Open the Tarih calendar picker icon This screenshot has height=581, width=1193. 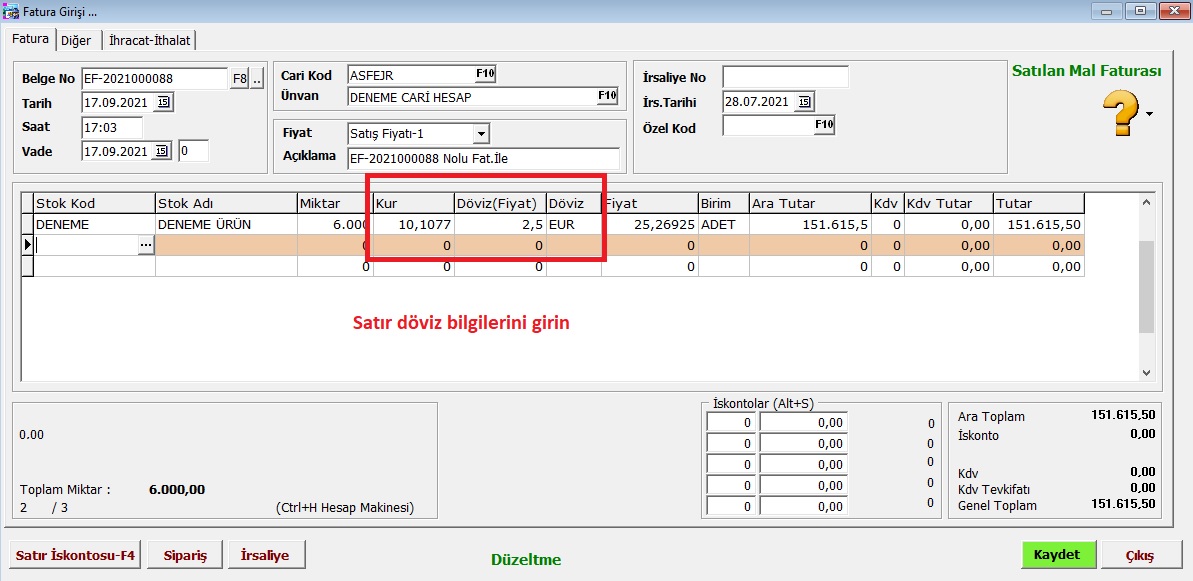164,103
